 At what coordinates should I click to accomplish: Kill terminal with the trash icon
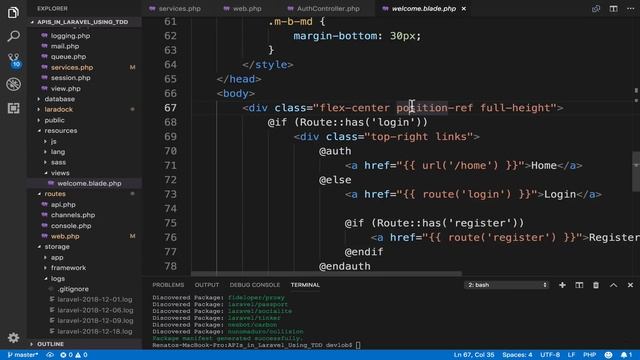click(596, 285)
